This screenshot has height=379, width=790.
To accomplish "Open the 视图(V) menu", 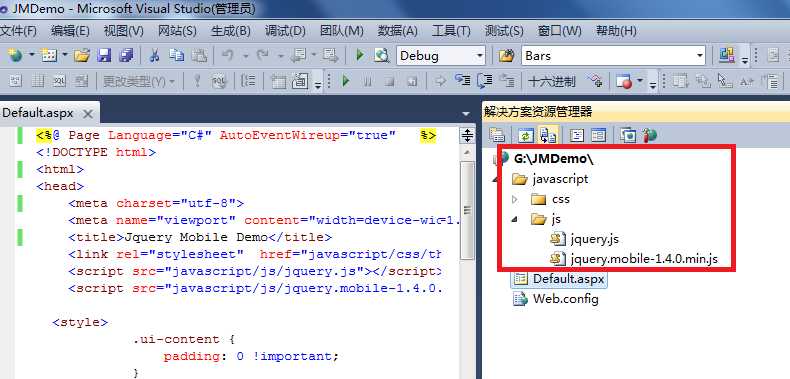I will point(123,31).
